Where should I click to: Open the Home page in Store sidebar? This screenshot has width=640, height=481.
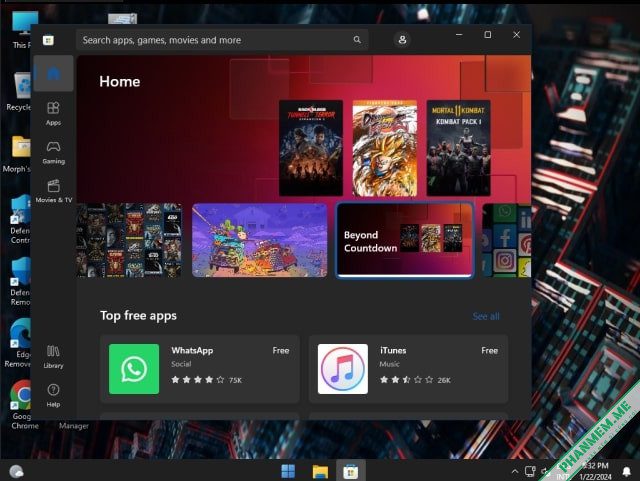click(53, 73)
